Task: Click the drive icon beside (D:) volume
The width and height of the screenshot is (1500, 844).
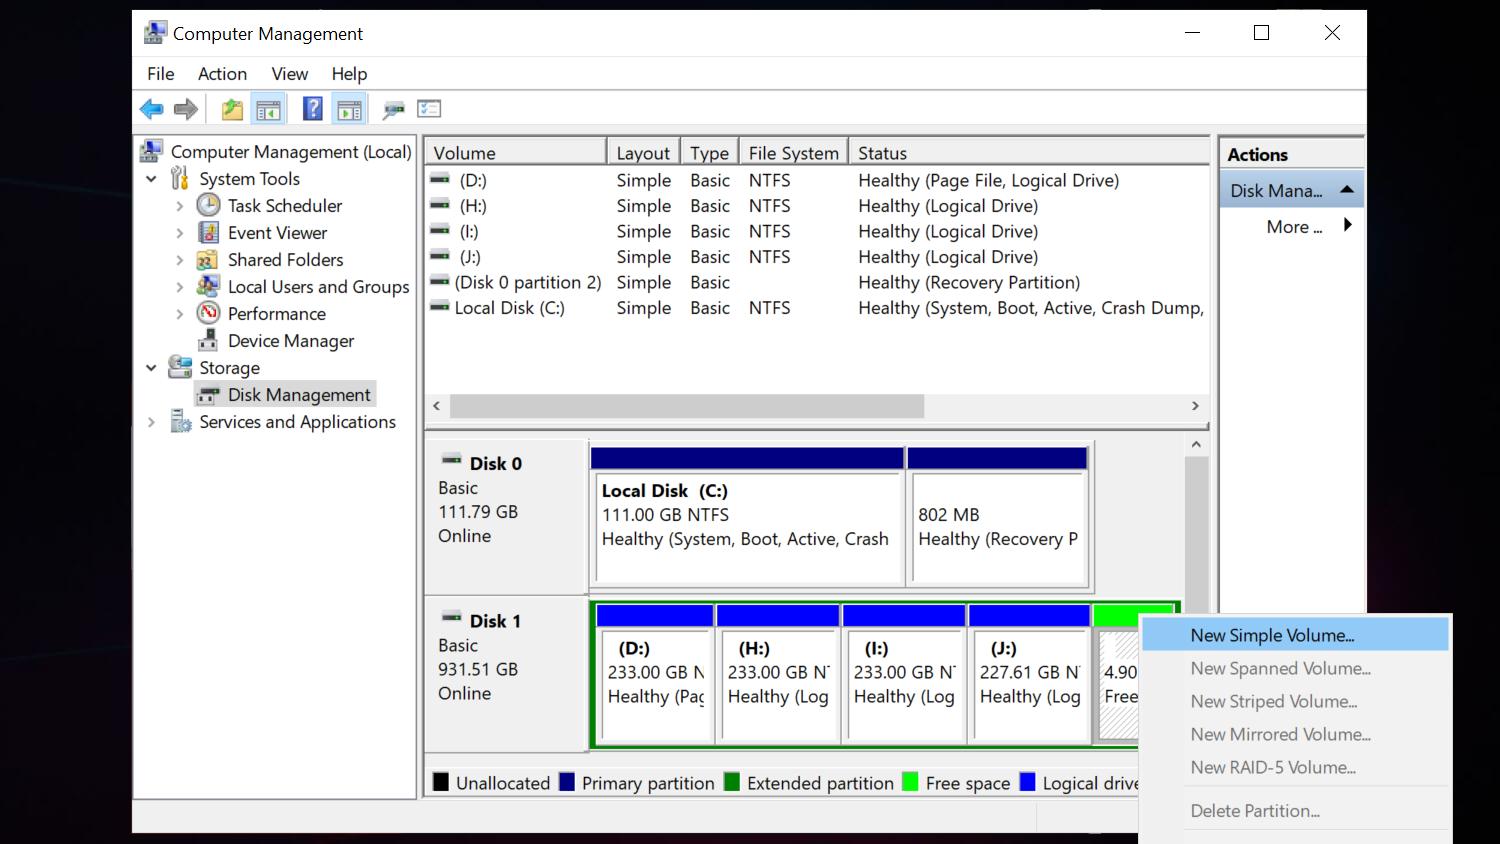Action: tap(440, 180)
